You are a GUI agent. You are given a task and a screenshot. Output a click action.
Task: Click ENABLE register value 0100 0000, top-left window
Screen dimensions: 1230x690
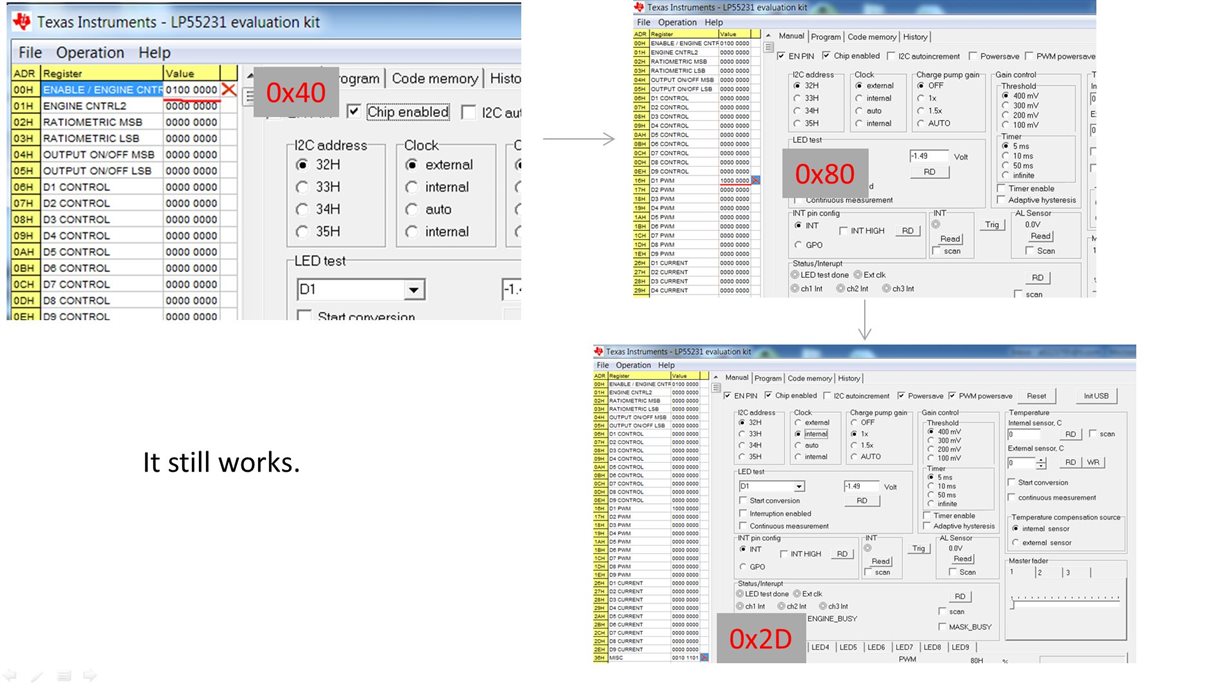[191, 90]
